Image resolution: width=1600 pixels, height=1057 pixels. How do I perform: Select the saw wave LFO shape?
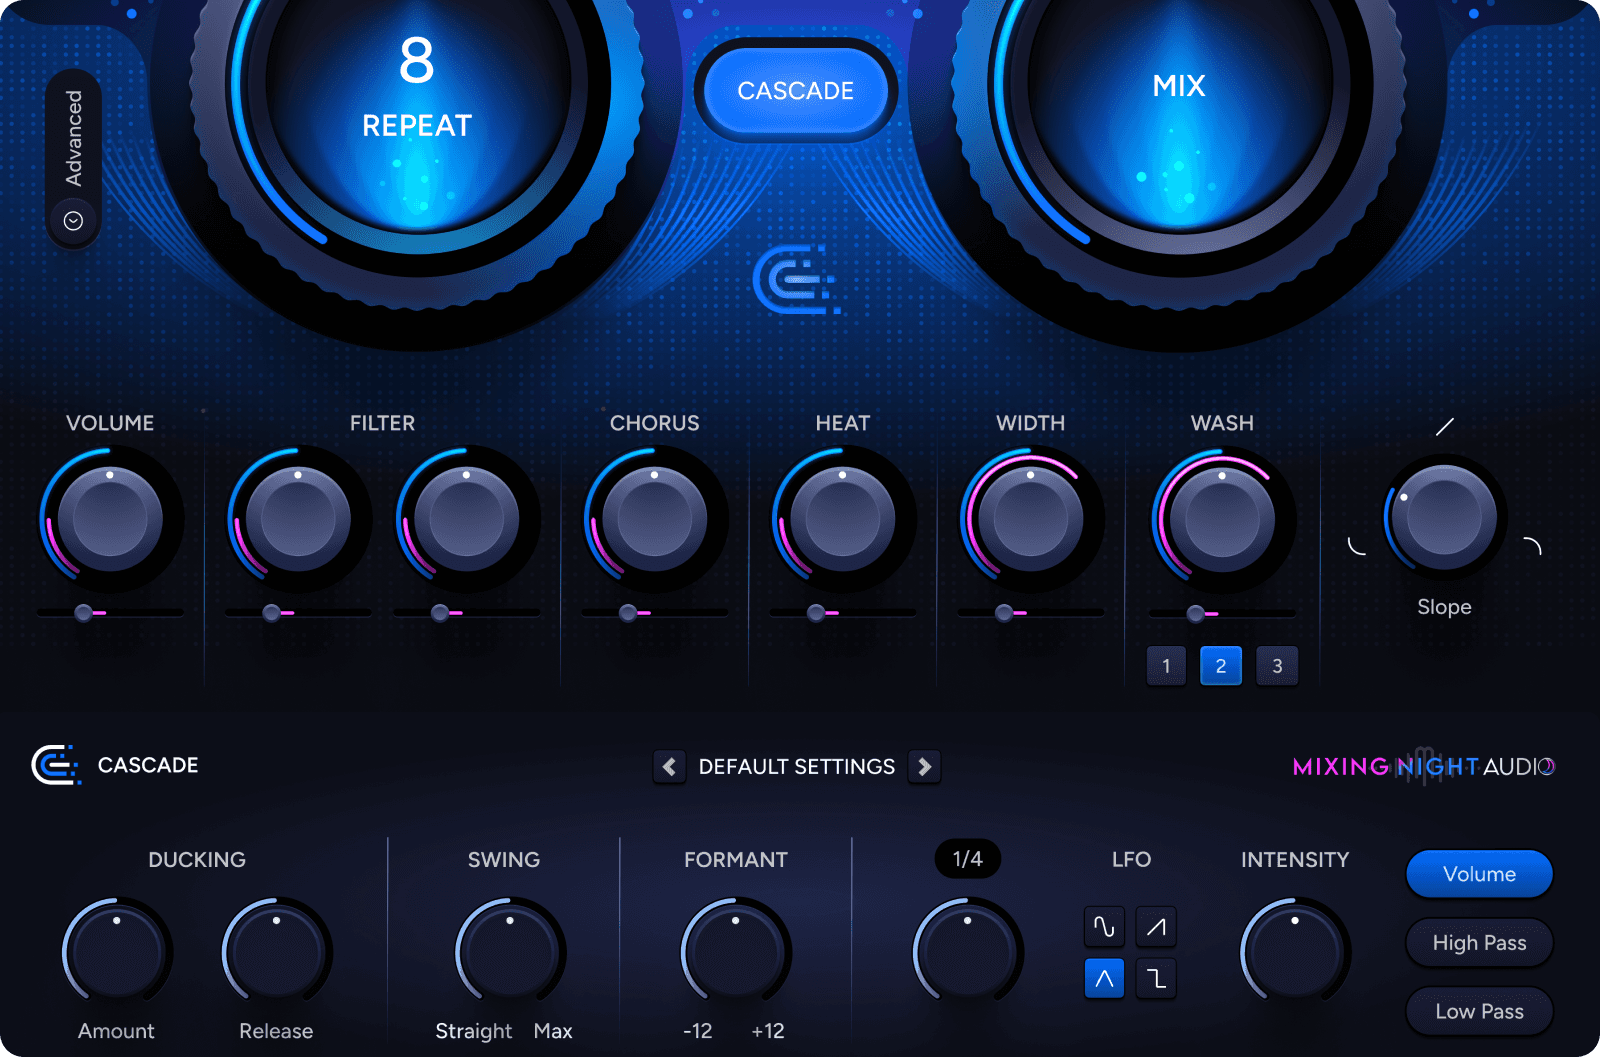tap(1155, 926)
